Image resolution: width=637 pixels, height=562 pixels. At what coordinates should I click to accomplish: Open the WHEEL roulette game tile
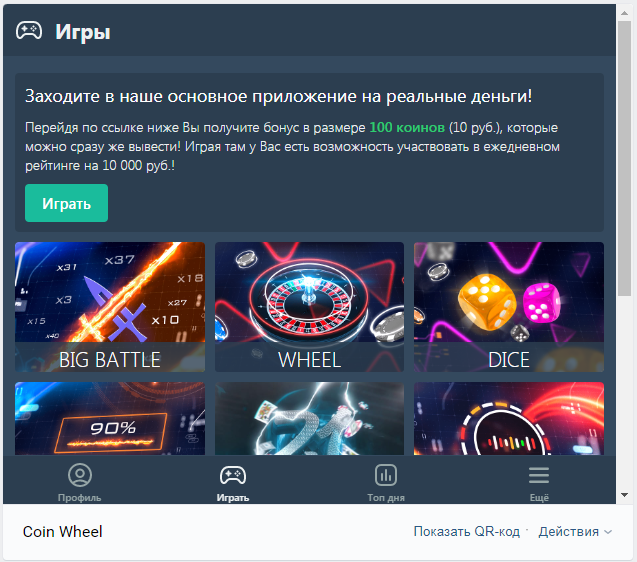(x=310, y=307)
